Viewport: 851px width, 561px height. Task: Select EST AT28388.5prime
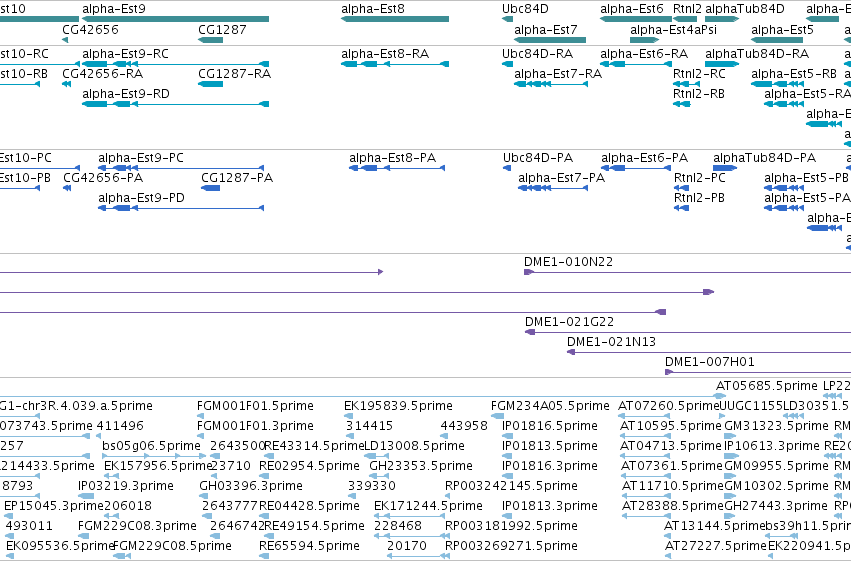672,506
